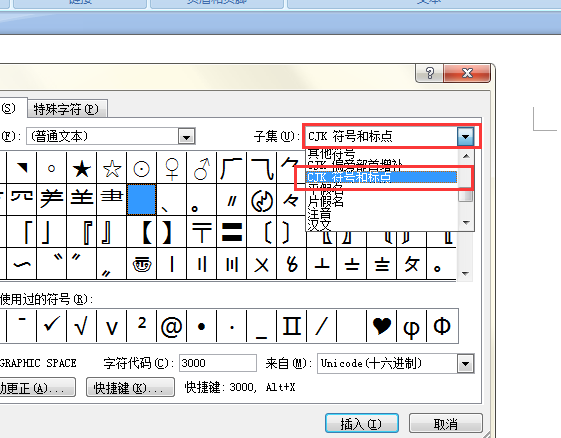Select CJK 符号和标点 in subset list

click(x=381, y=177)
